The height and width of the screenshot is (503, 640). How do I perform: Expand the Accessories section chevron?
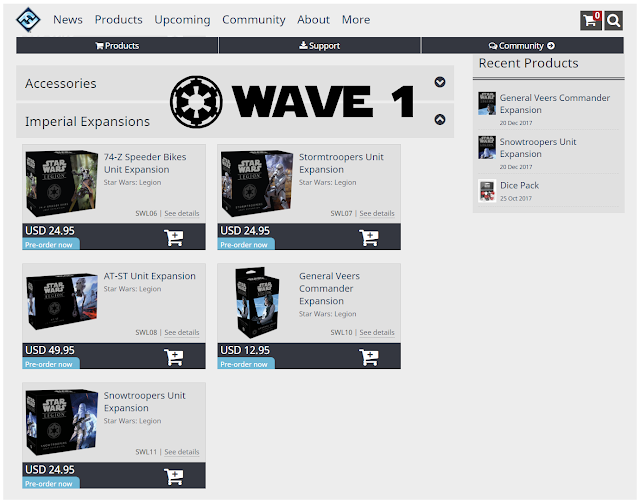point(440,82)
